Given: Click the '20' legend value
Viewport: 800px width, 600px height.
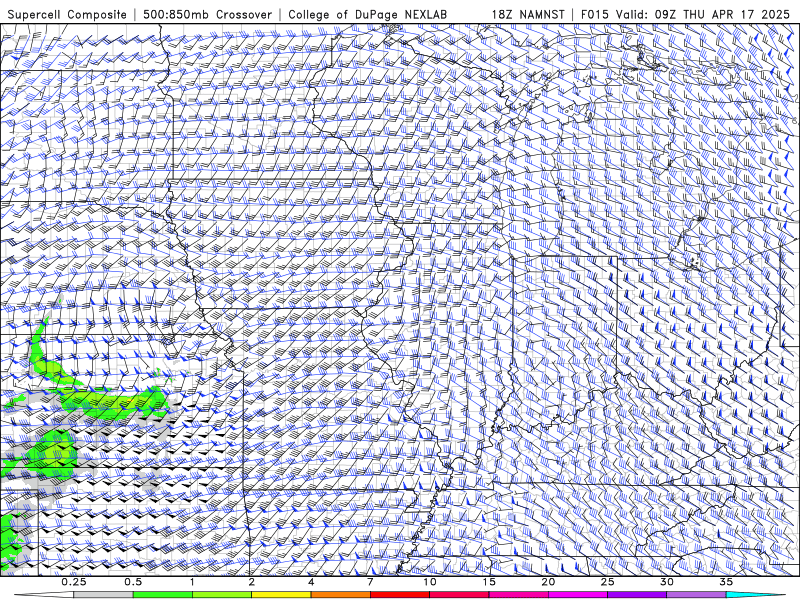Looking at the screenshot, I should (x=548, y=582).
